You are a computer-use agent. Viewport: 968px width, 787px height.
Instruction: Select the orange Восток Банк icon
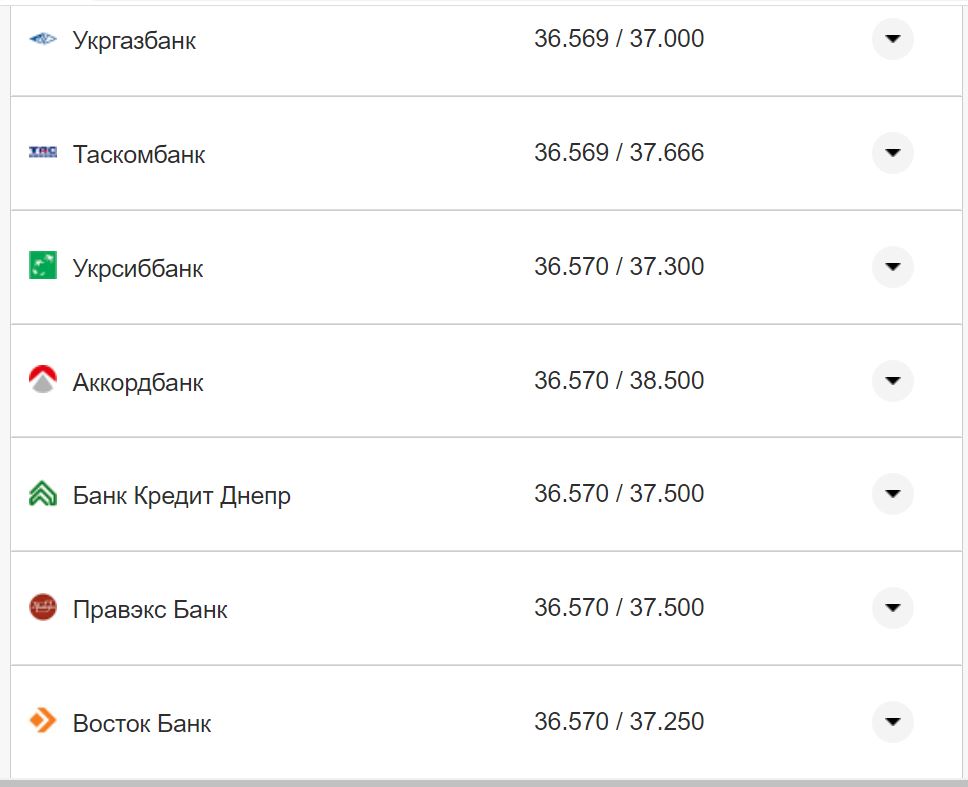click(42, 721)
